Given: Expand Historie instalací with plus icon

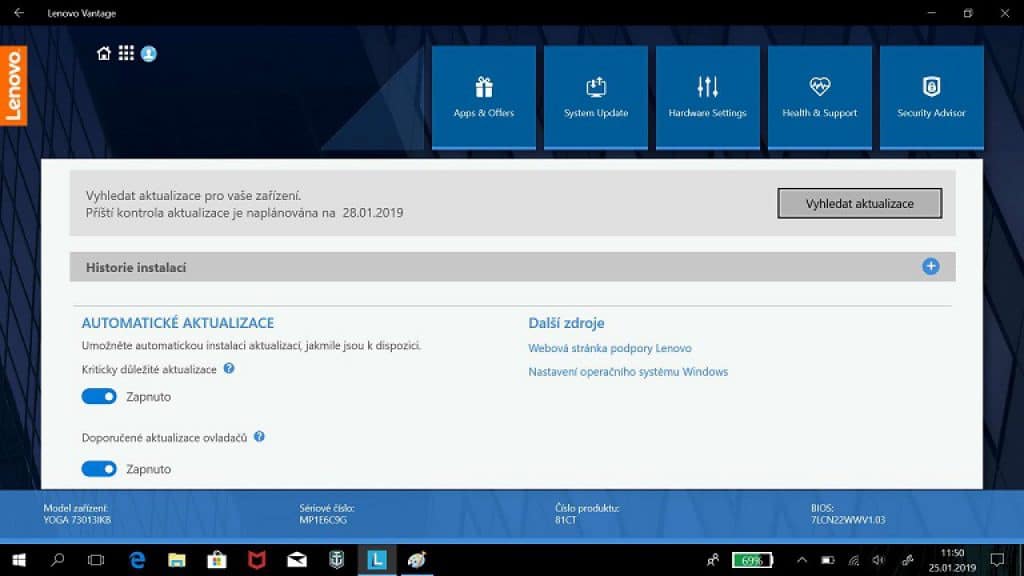Looking at the screenshot, I should click(931, 266).
